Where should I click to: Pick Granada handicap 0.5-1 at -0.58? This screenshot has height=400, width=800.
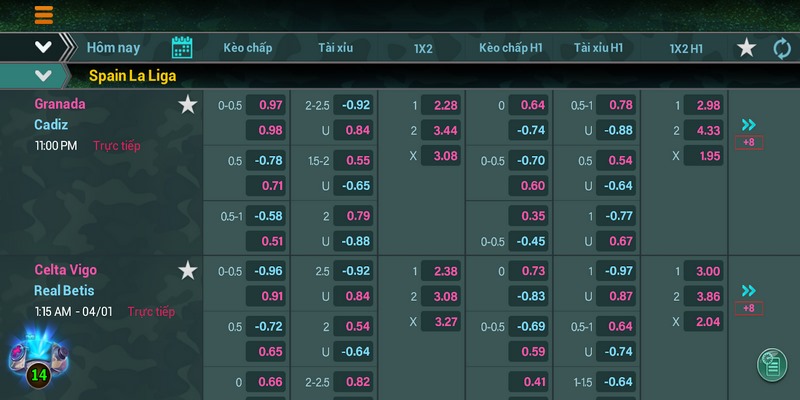coord(265,216)
